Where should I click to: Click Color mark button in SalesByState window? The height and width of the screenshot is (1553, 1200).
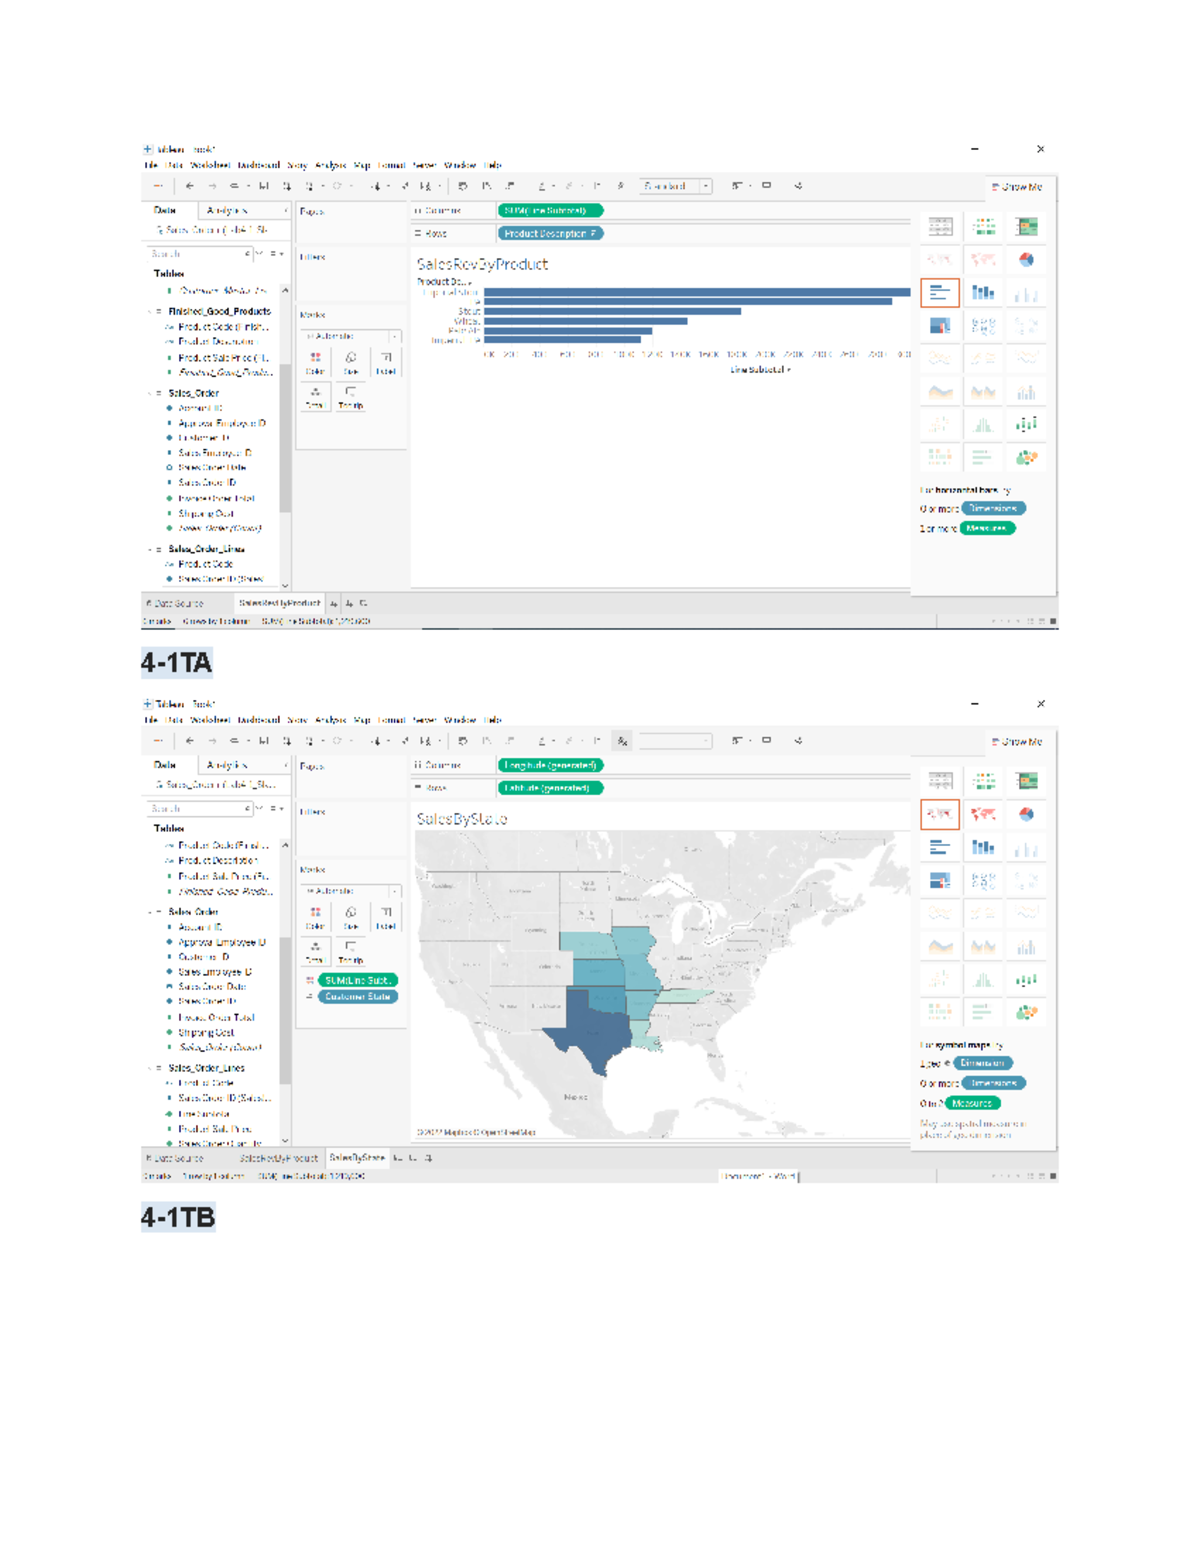[315, 916]
